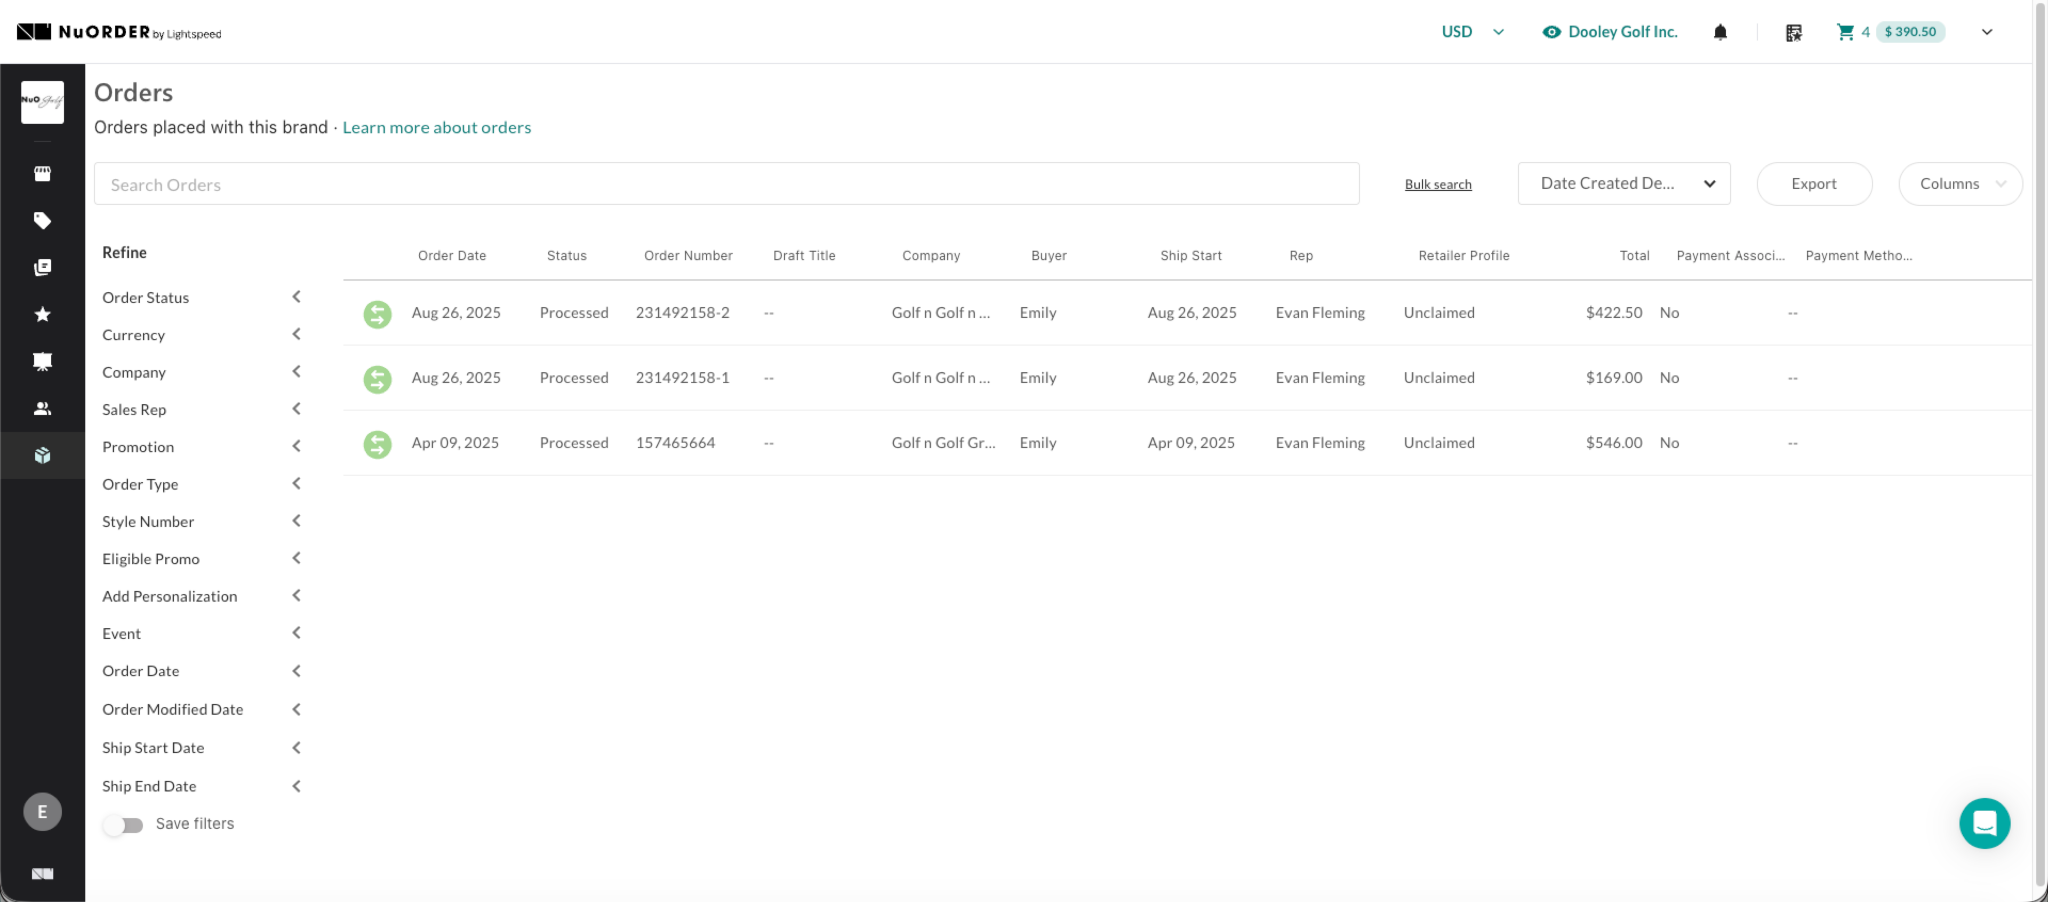Open the price tag icon in the sidebar
The image size is (2048, 902).
click(42, 220)
